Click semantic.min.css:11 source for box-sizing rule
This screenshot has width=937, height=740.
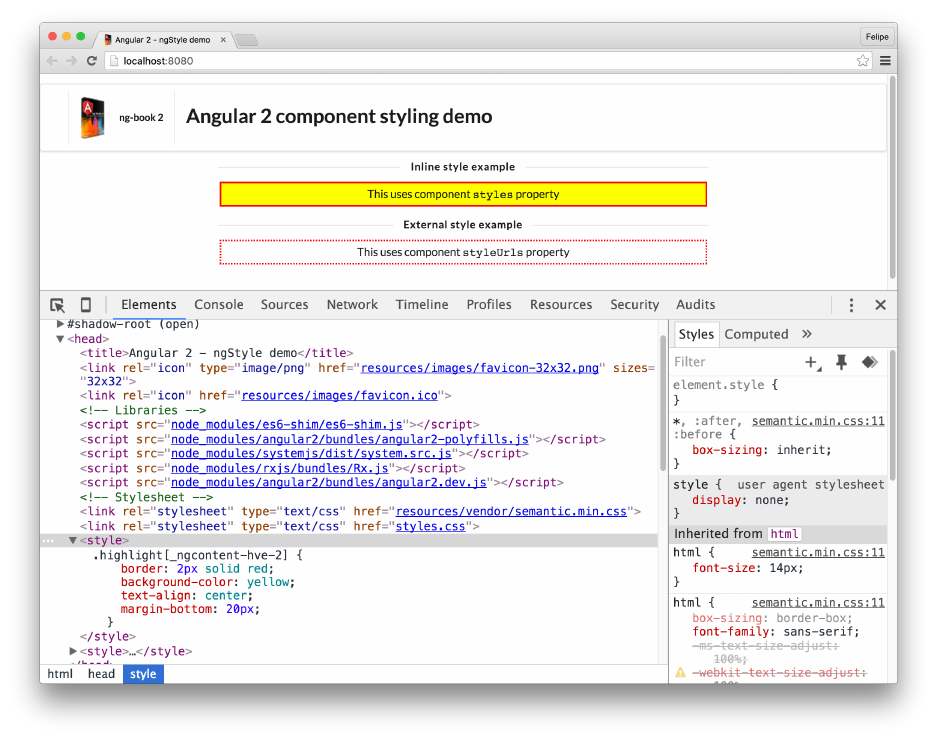[x=818, y=421]
